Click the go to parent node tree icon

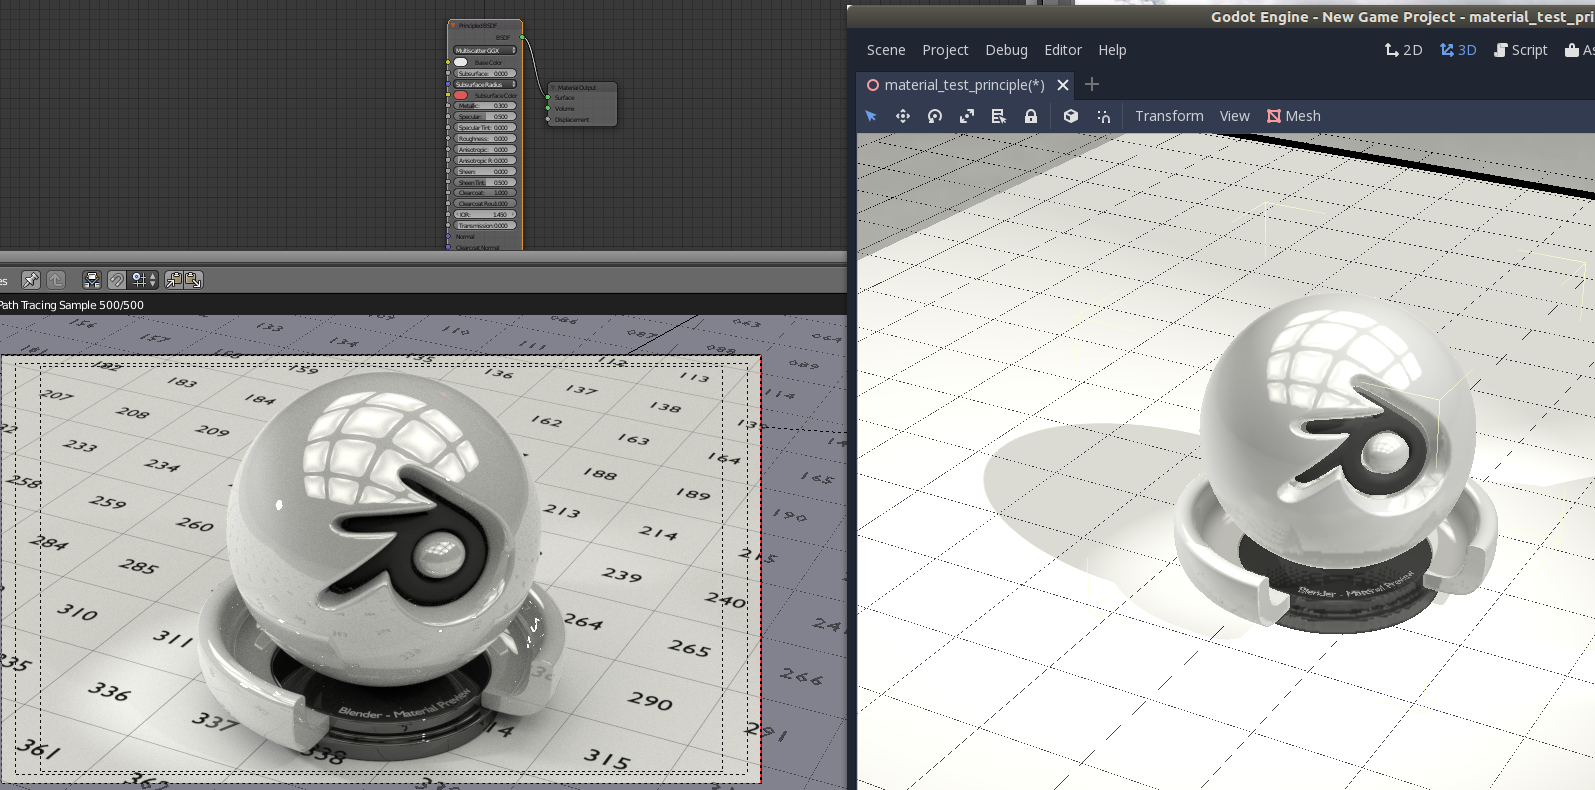tap(56, 280)
